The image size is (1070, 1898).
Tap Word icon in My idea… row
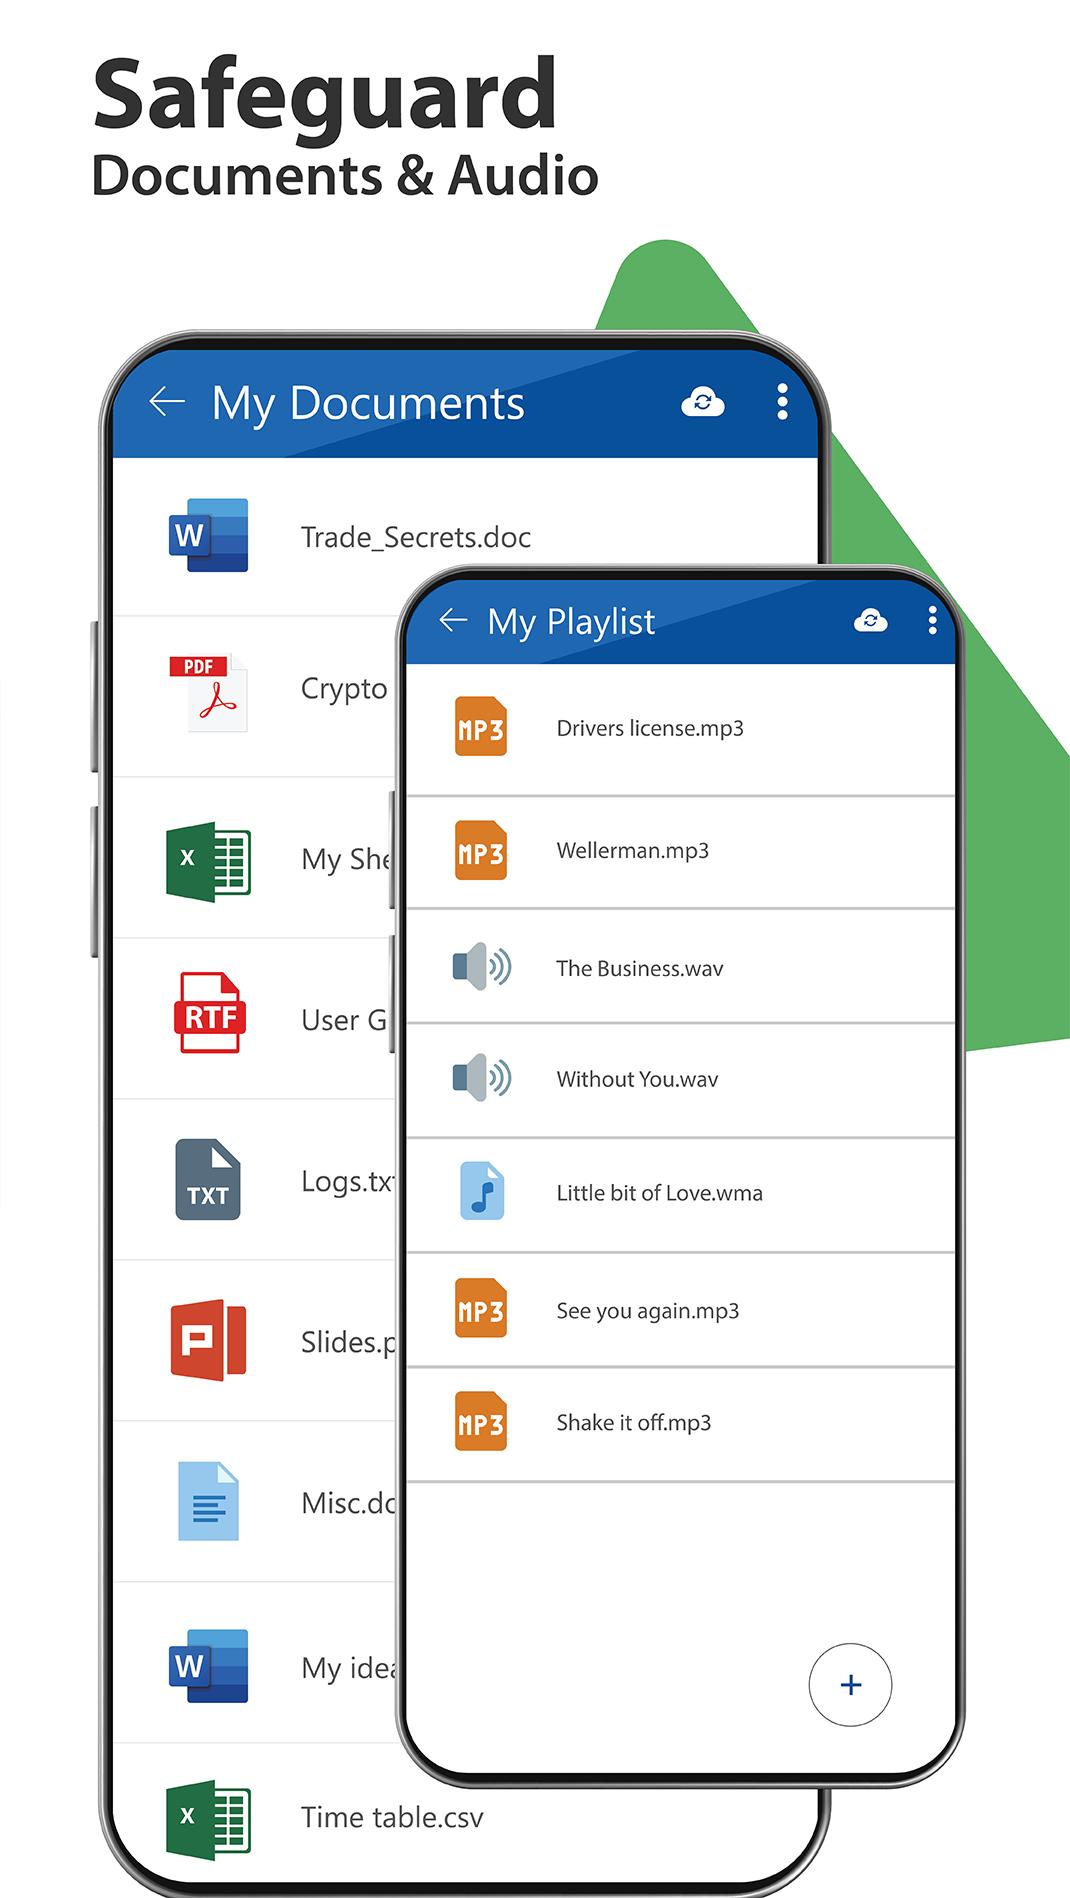(208, 1666)
